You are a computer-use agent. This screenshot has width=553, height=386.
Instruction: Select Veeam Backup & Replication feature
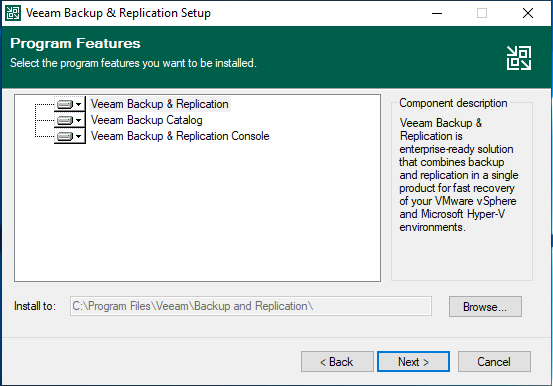point(159,104)
